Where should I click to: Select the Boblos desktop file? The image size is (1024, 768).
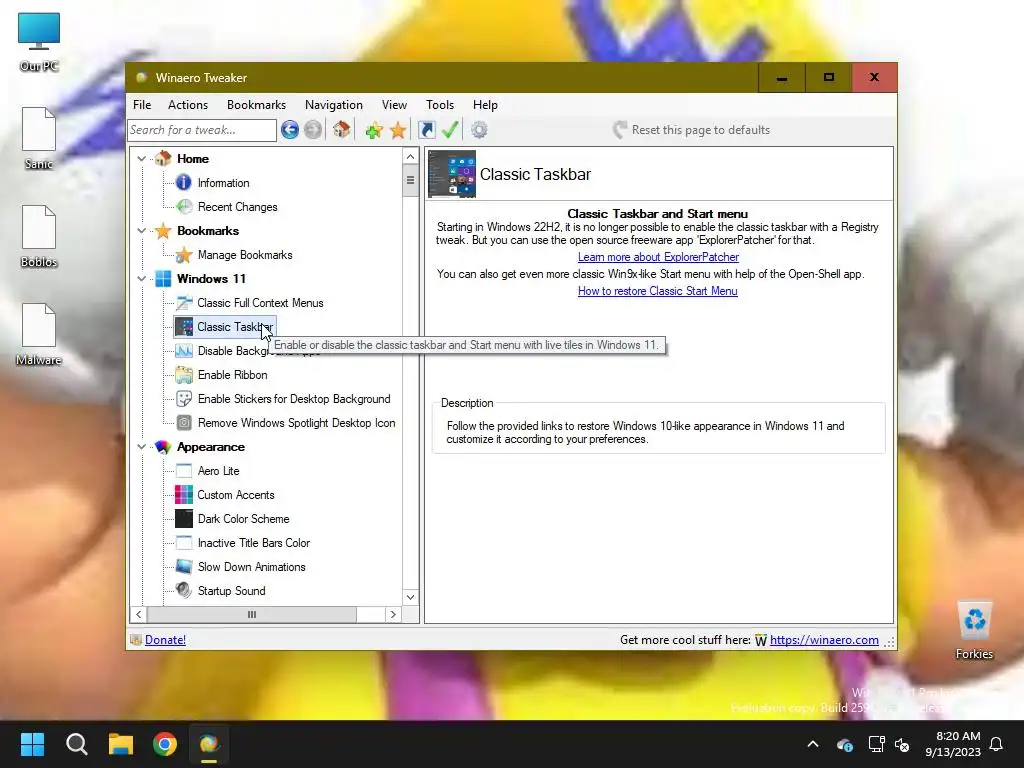coord(39,236)
